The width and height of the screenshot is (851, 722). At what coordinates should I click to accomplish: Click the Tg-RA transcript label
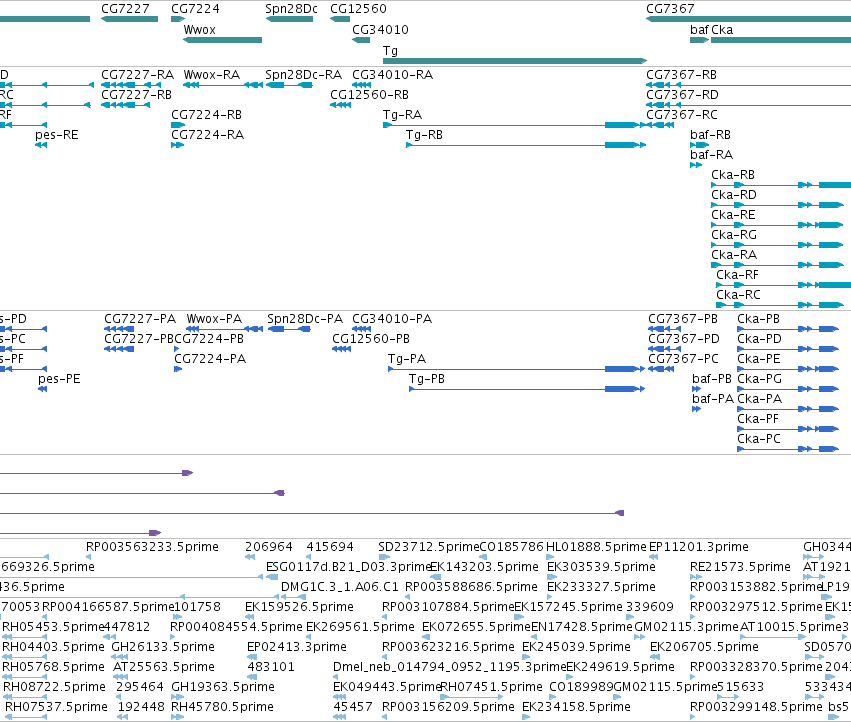point(403,115)
